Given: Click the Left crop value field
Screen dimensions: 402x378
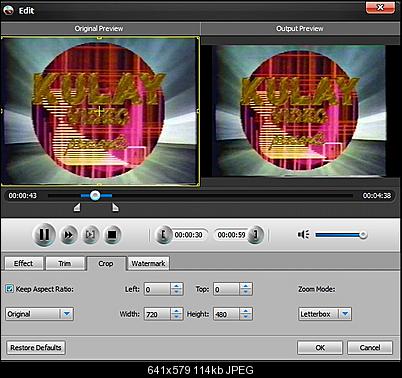Looking at the screenshot, I should point(157,289).
